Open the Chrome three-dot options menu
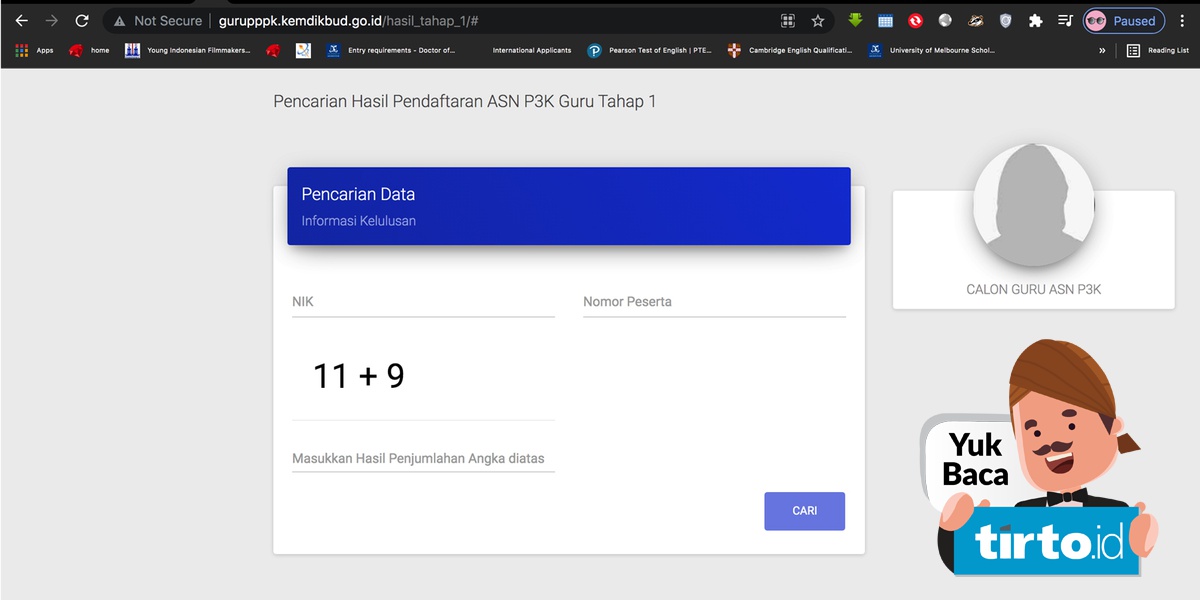Screen dimensions: 1200x600 pyautogui.click(x=1184, y=20)
